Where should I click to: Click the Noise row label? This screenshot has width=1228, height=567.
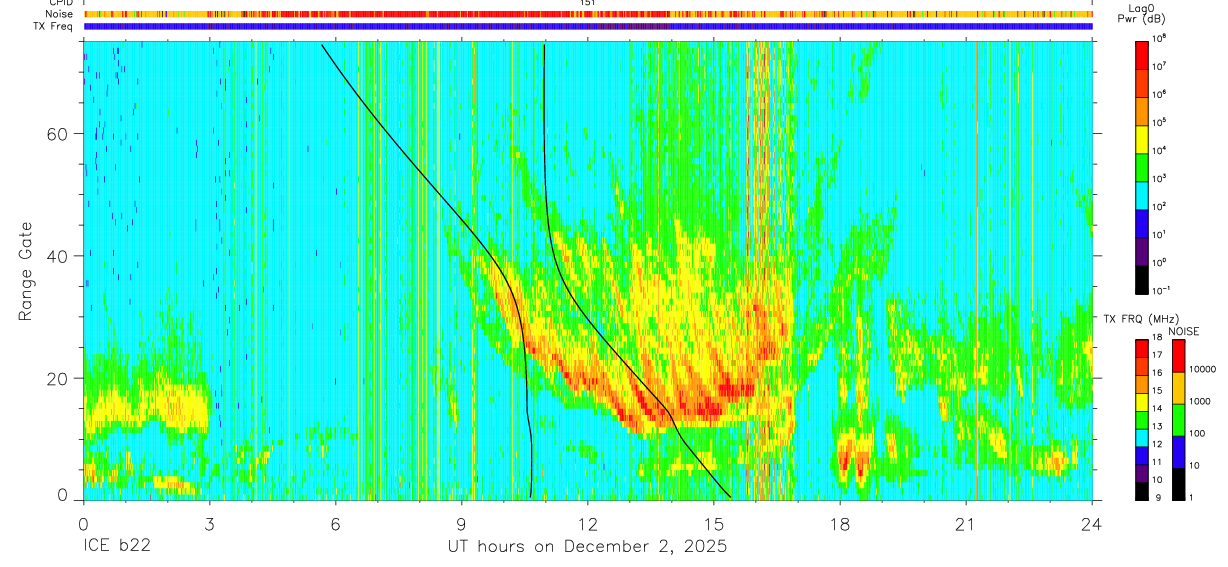[59, 14]
